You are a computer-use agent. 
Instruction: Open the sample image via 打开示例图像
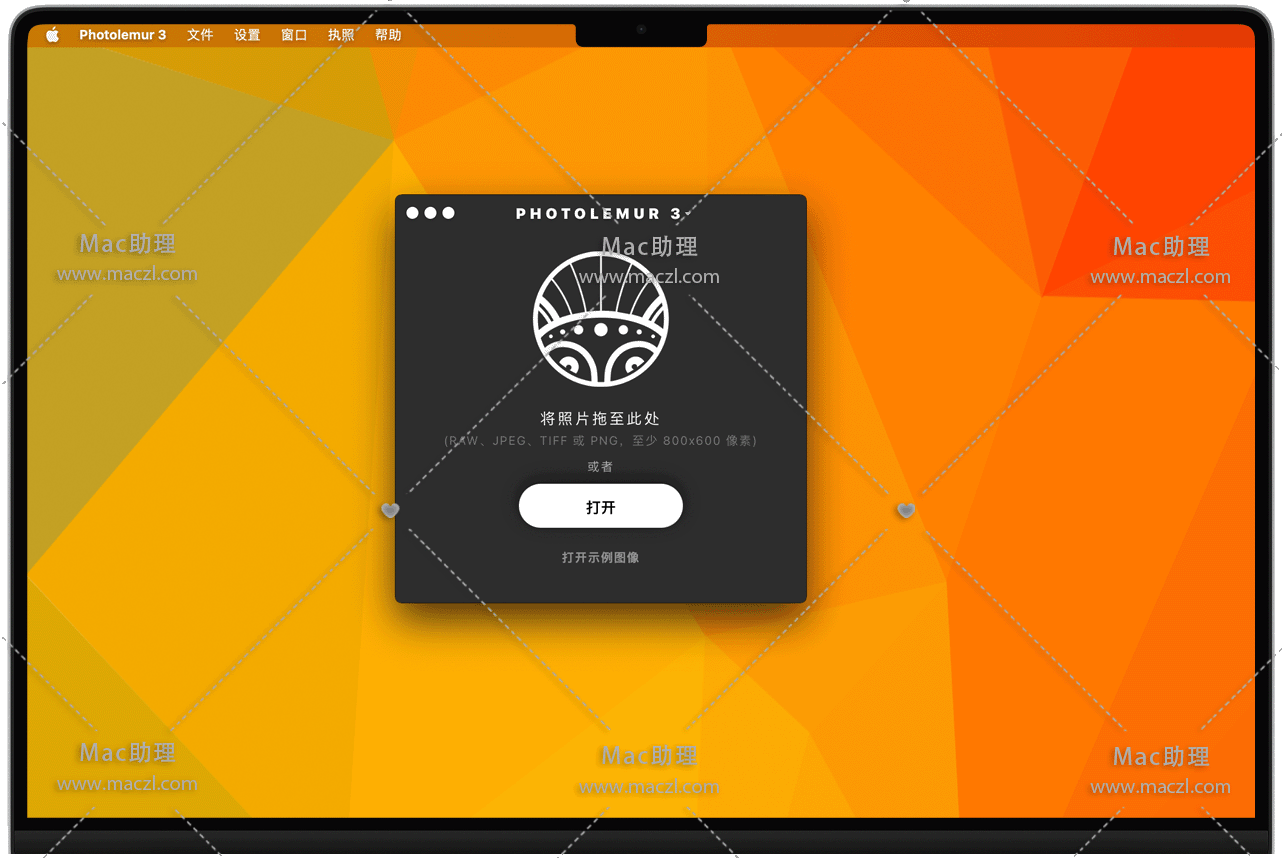pyautogui.click(x=601, y=558)
